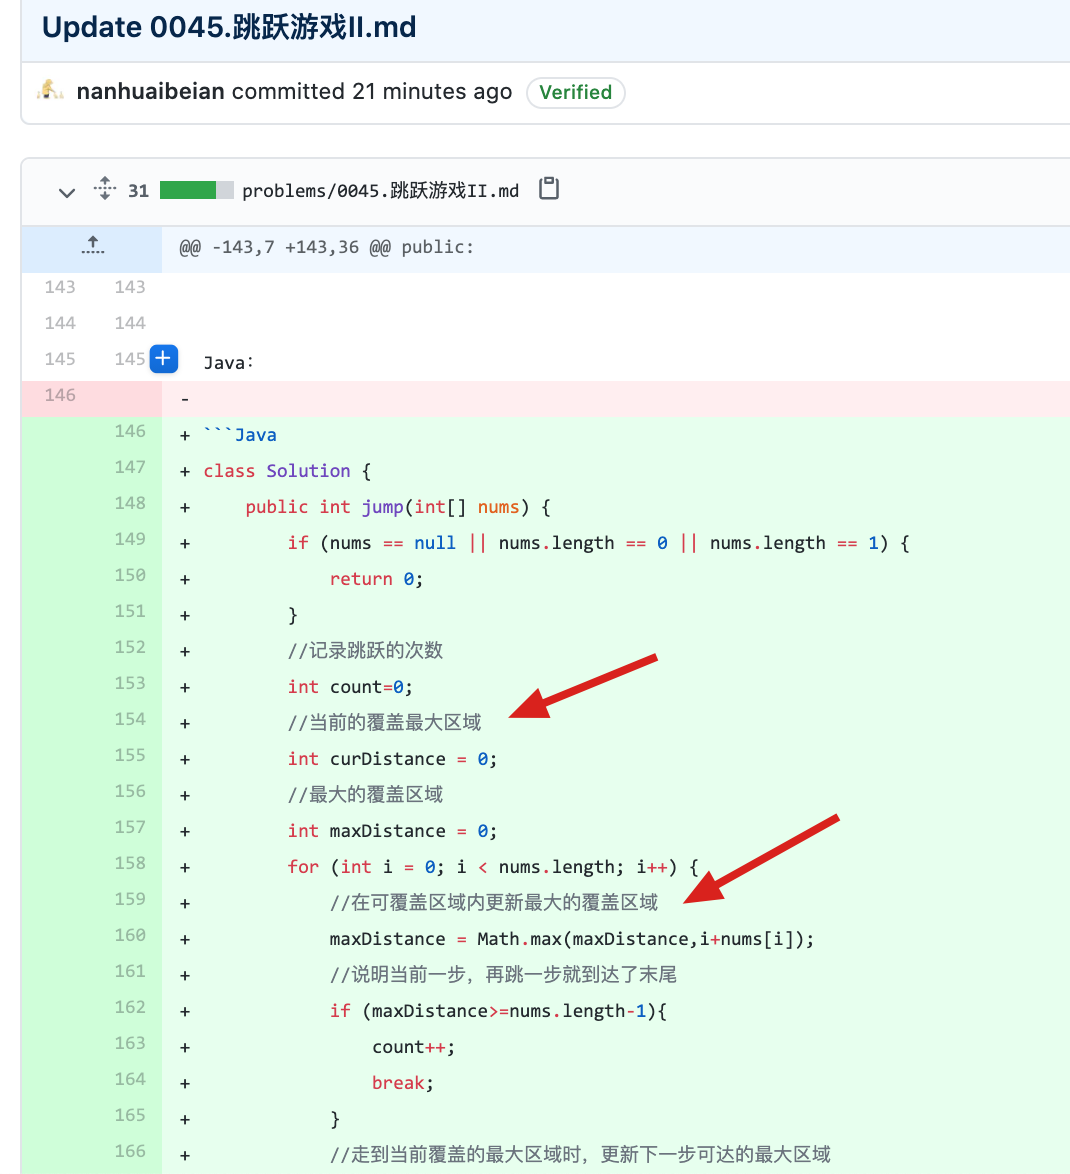Image resolution: width=1070 pixels, height=1174 pixels.
Task: Collapse the 0045.跳跃游戏II.md file diff
Action: tap(67, 192)
